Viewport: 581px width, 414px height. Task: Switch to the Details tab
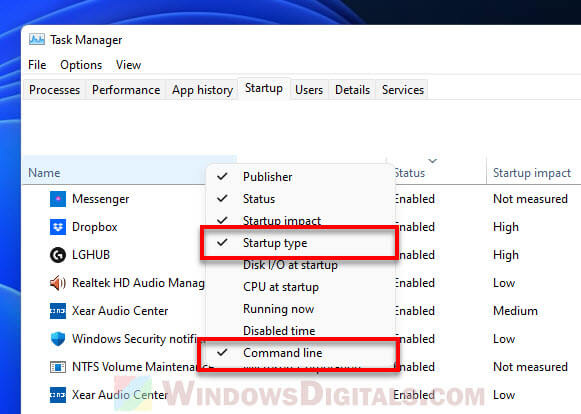click(352, 90)
